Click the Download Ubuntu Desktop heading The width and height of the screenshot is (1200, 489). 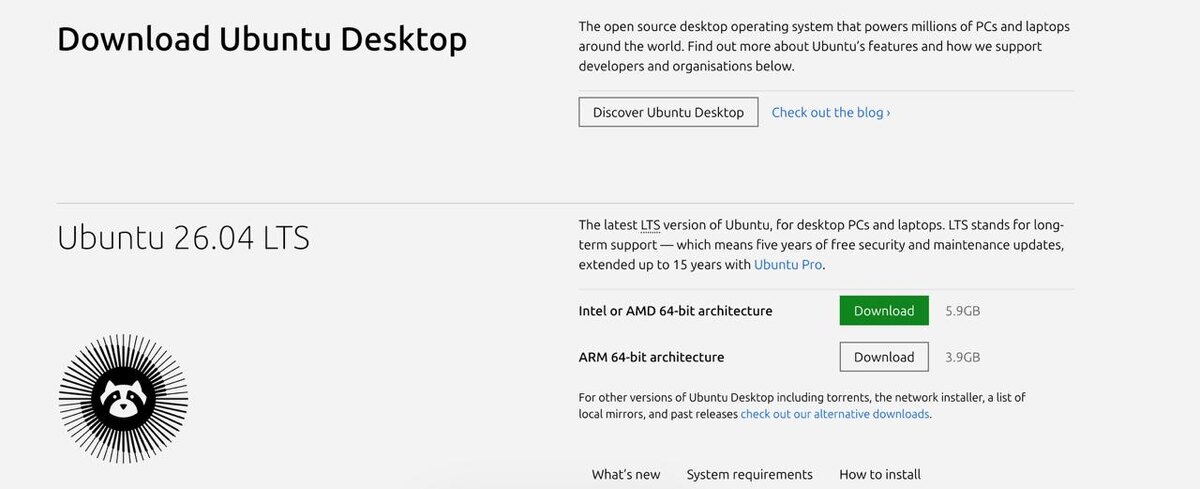tap(262, 40)
